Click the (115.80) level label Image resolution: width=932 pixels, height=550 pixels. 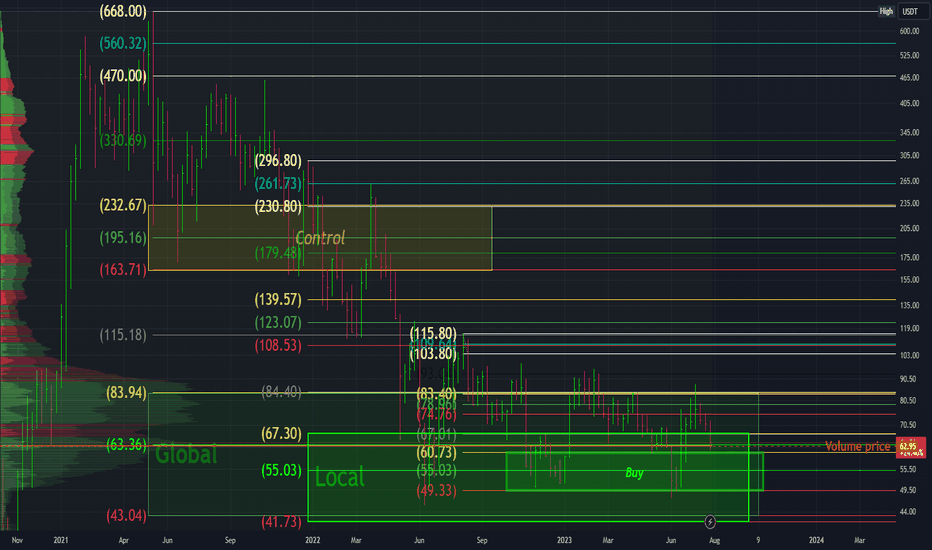click(433, 333)
